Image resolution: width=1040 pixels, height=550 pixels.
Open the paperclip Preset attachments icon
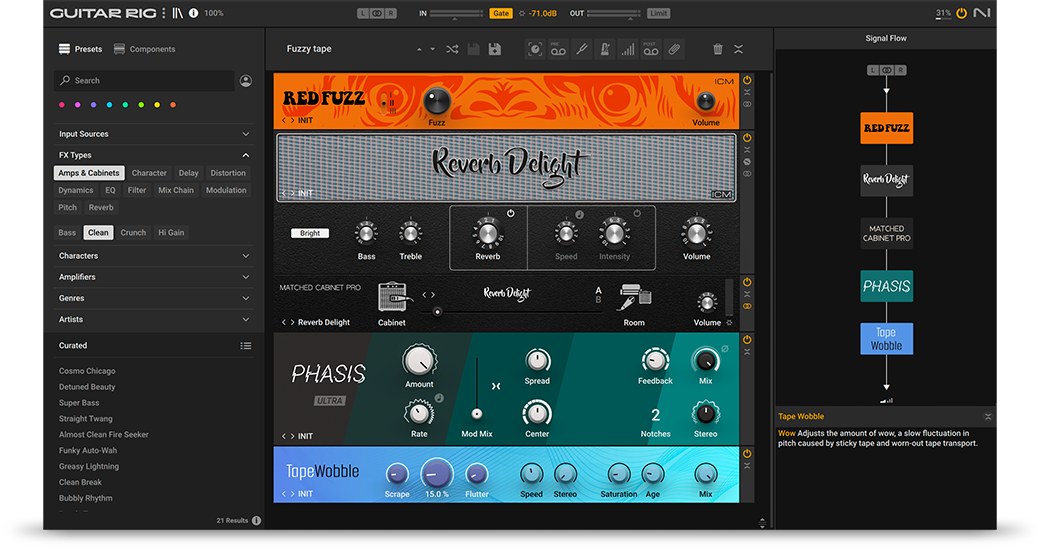click(674, 49)
